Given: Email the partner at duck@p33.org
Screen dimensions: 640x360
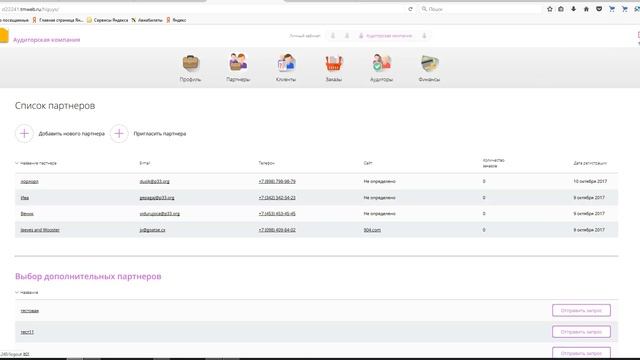Looking at the screenshot, I should tap(154, 182).
